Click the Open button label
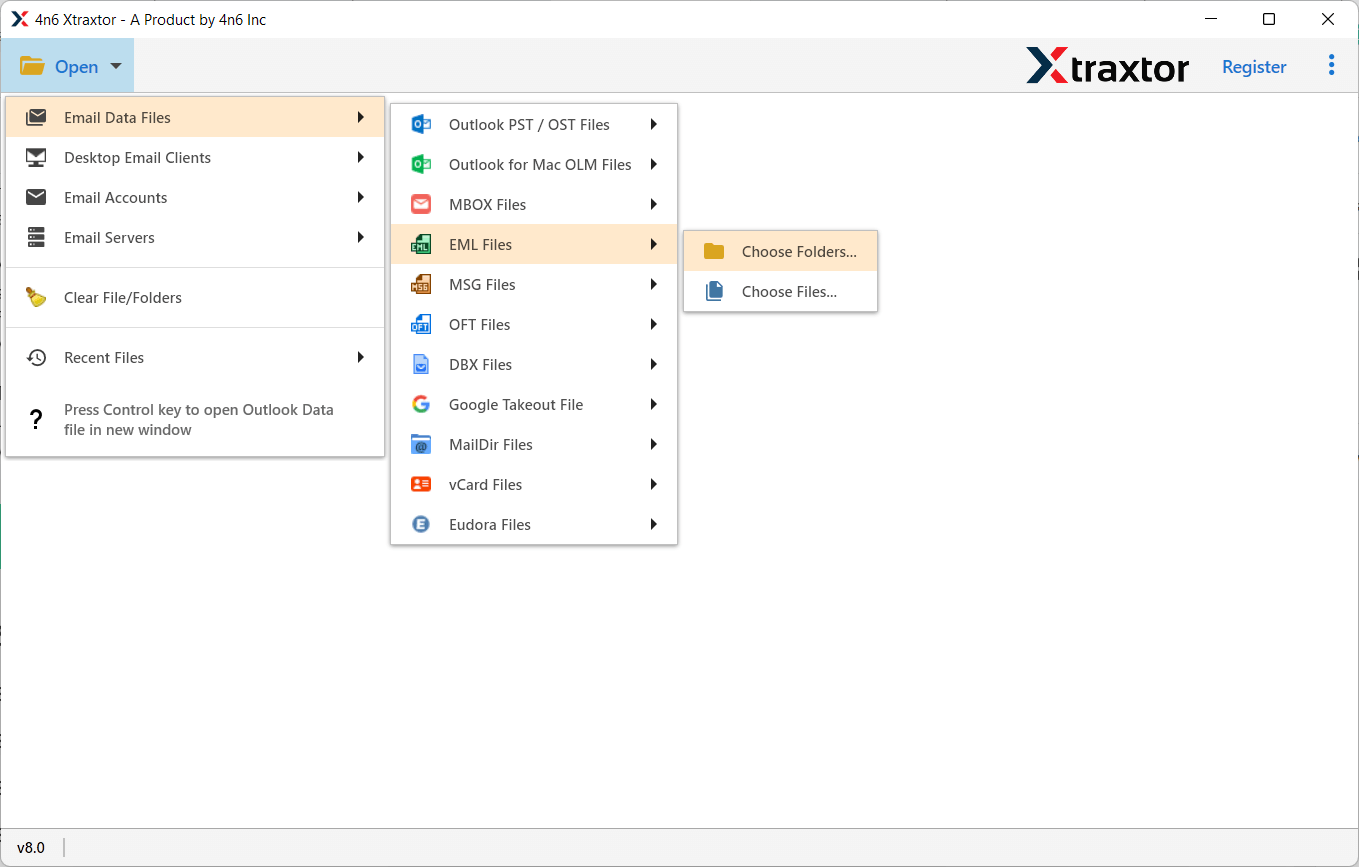The image size is (1359, 867). [x=77, y=67]
